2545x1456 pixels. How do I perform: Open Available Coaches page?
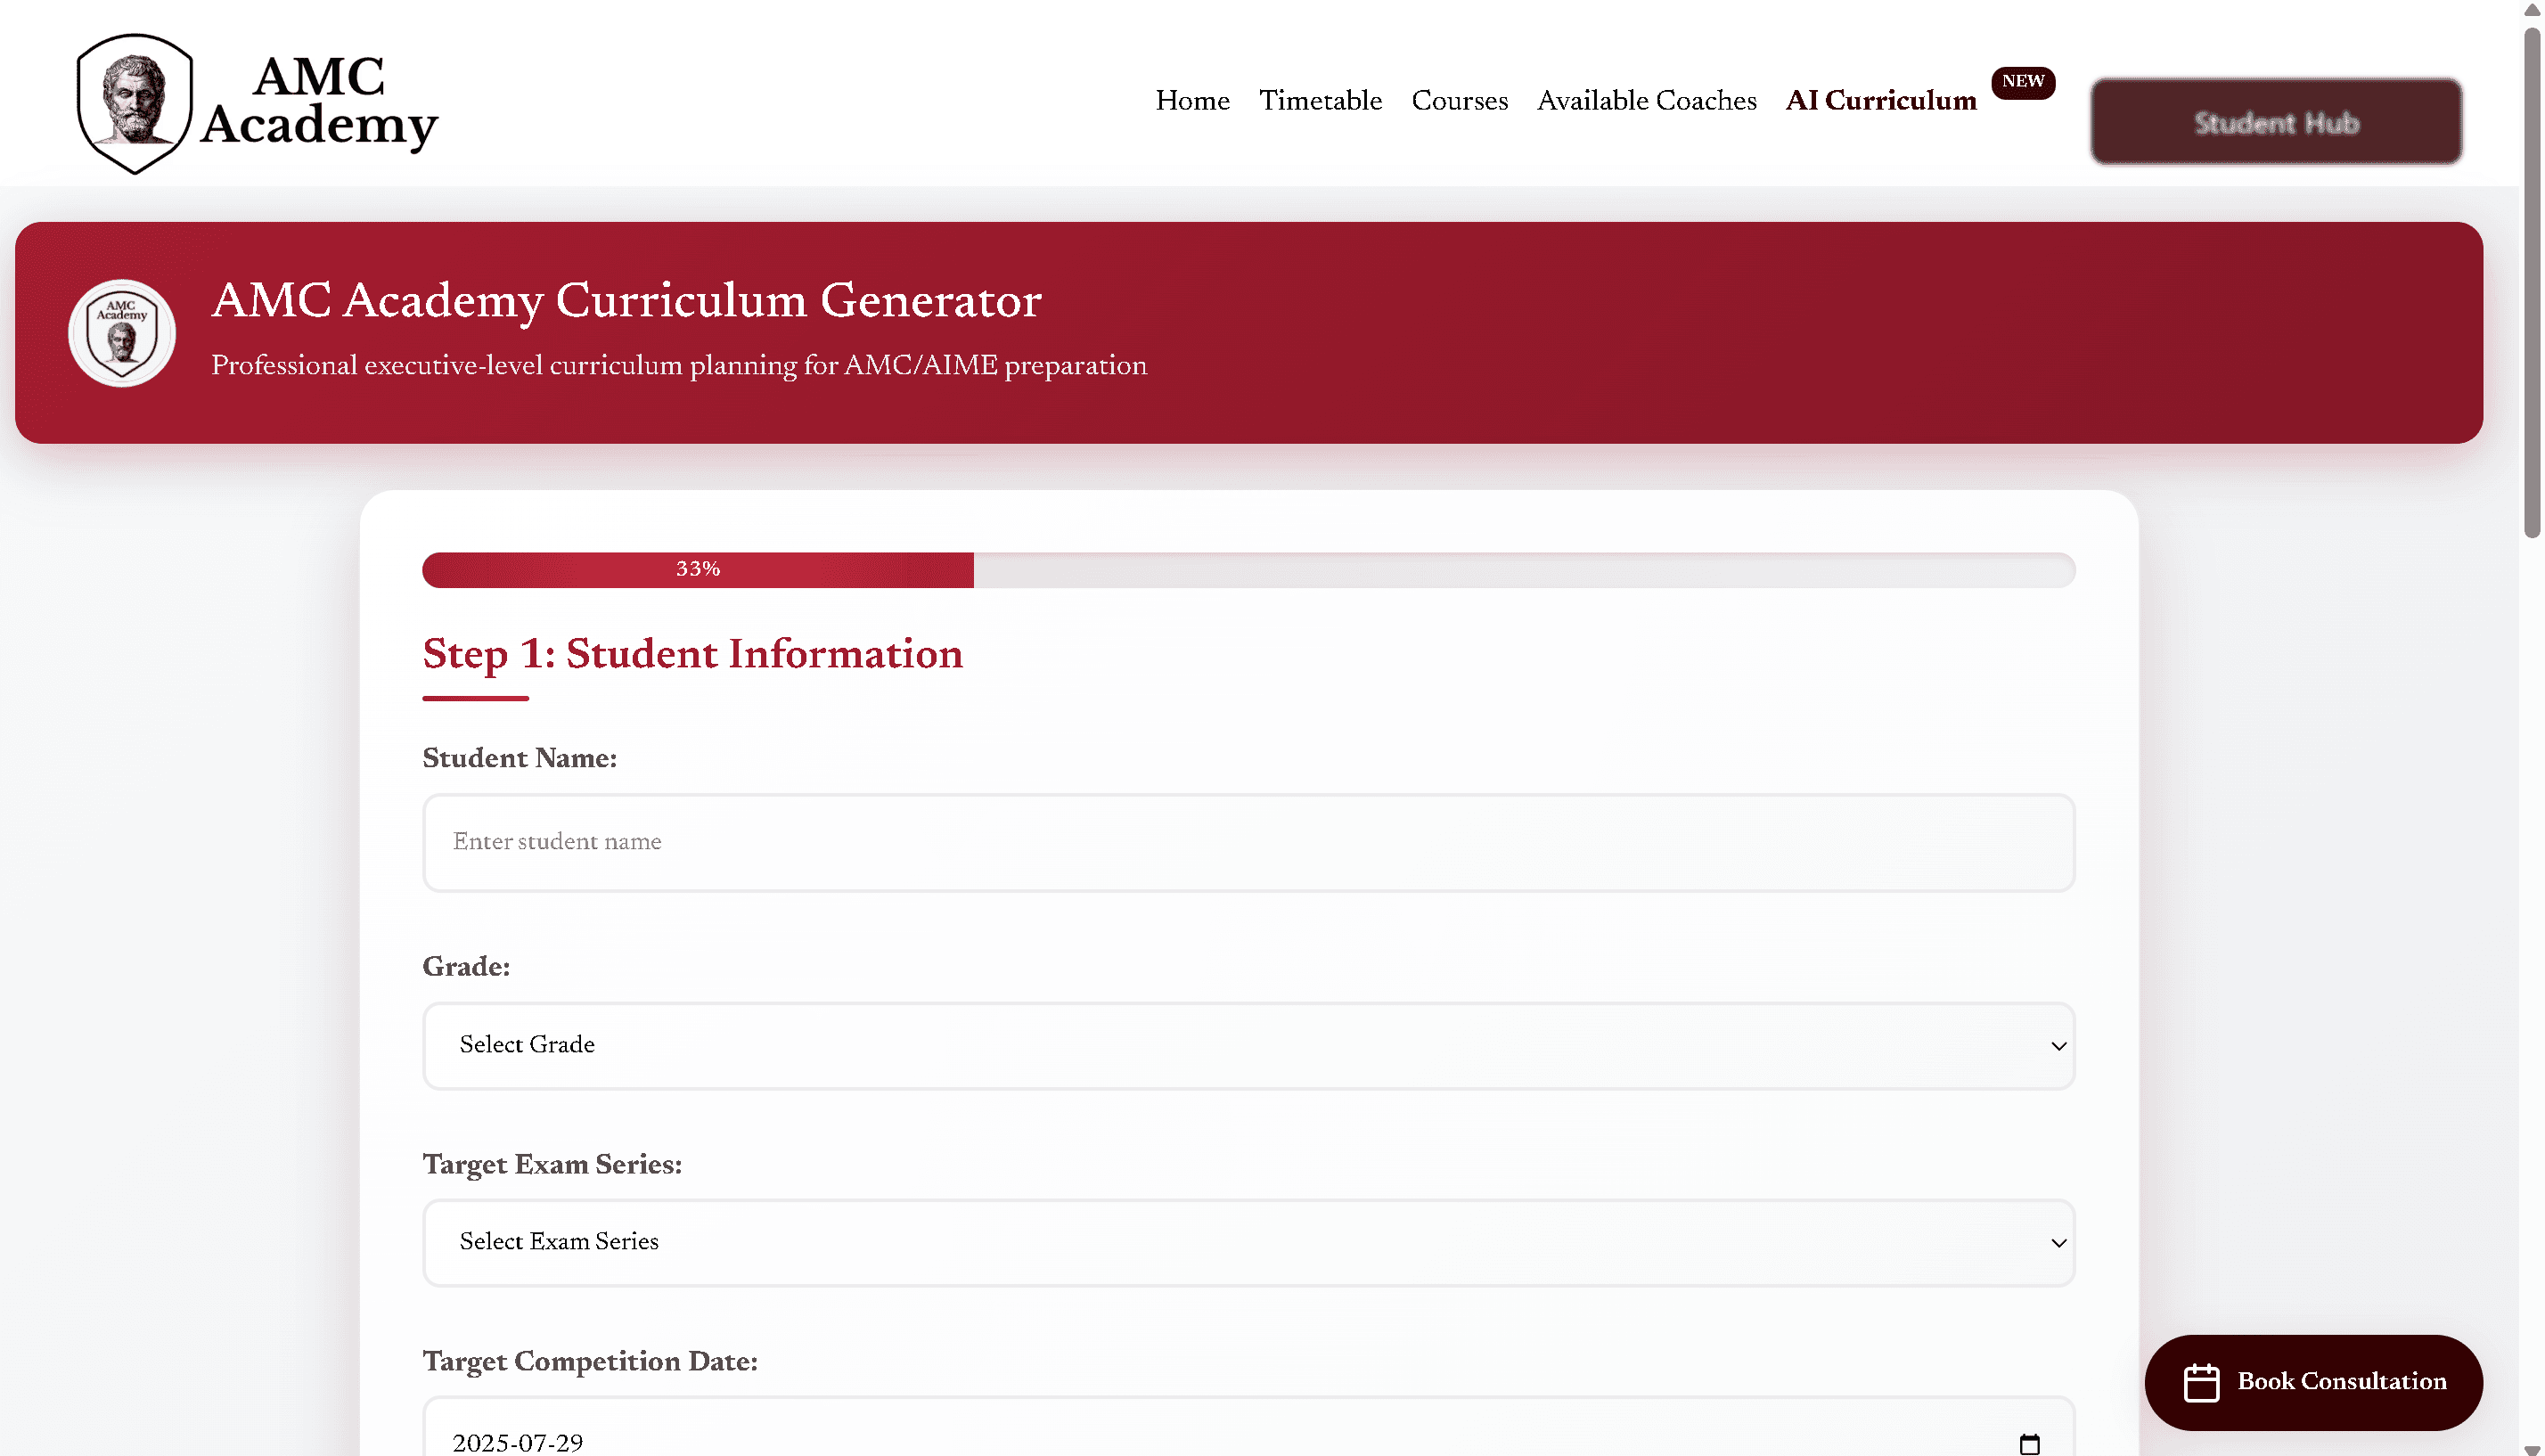tap(1646, 101)
